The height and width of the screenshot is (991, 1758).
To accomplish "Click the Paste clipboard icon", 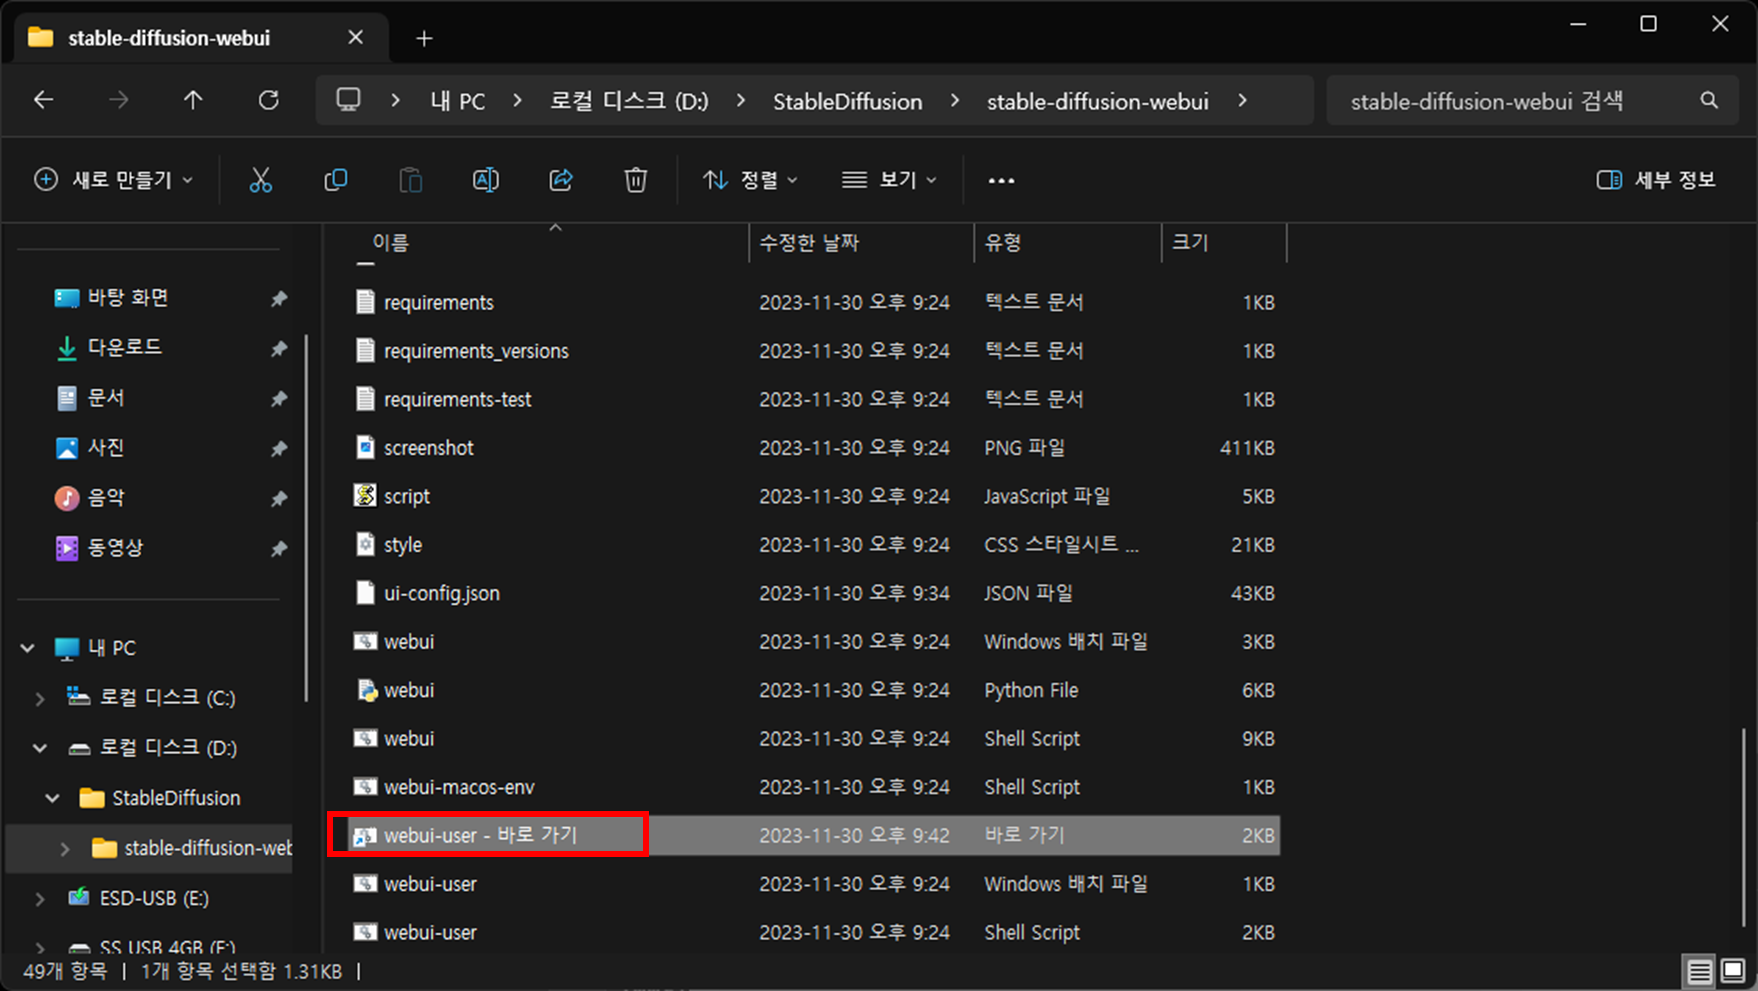I will coord(411,180).
